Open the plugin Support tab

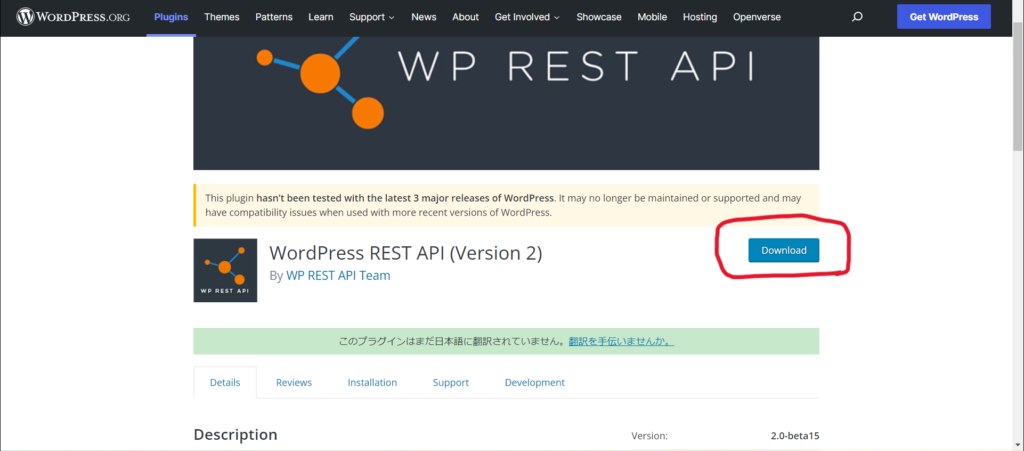click(451, 382)
